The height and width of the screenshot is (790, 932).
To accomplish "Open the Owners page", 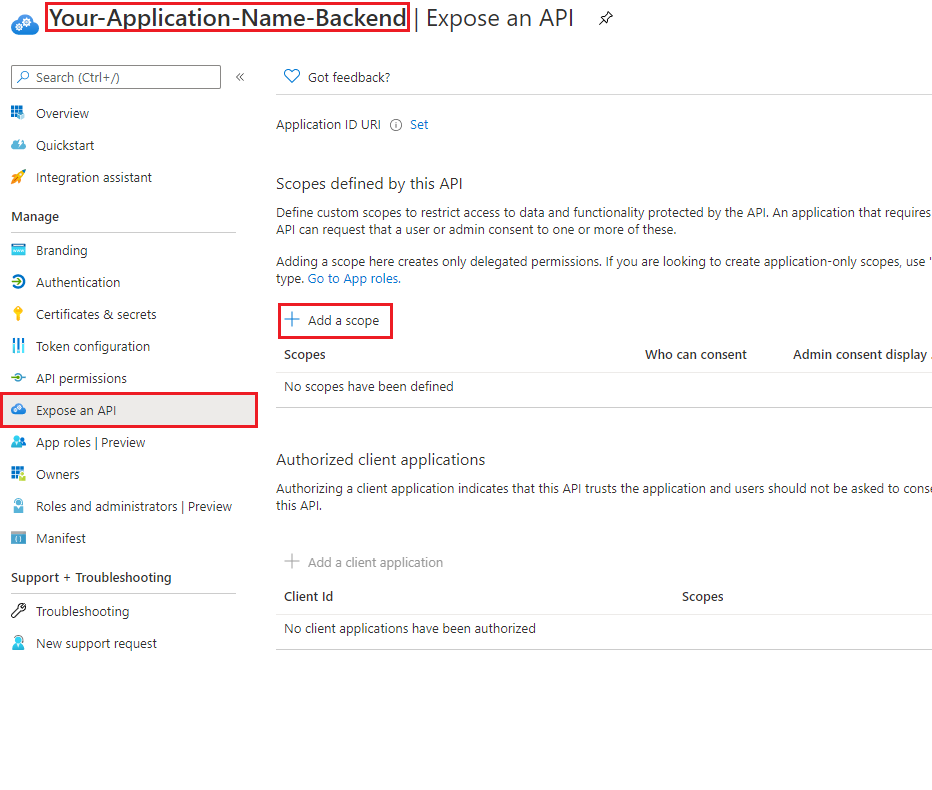I will (58, 475).
